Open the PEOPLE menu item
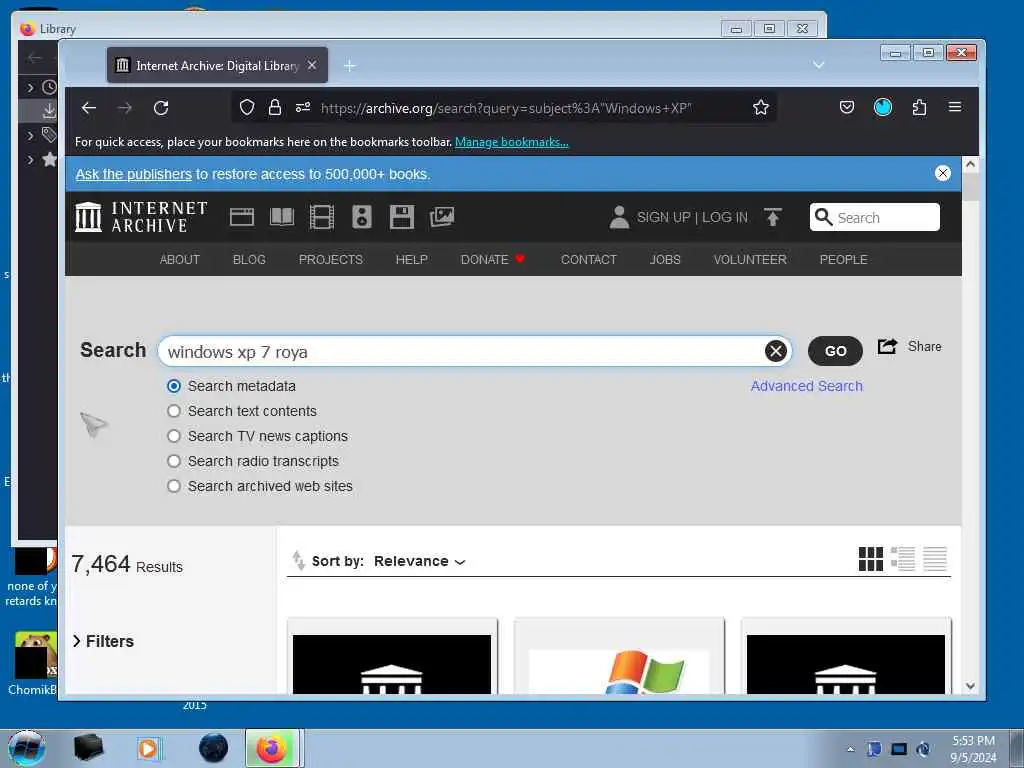The image size is (1024, 768). pos(843,259)
